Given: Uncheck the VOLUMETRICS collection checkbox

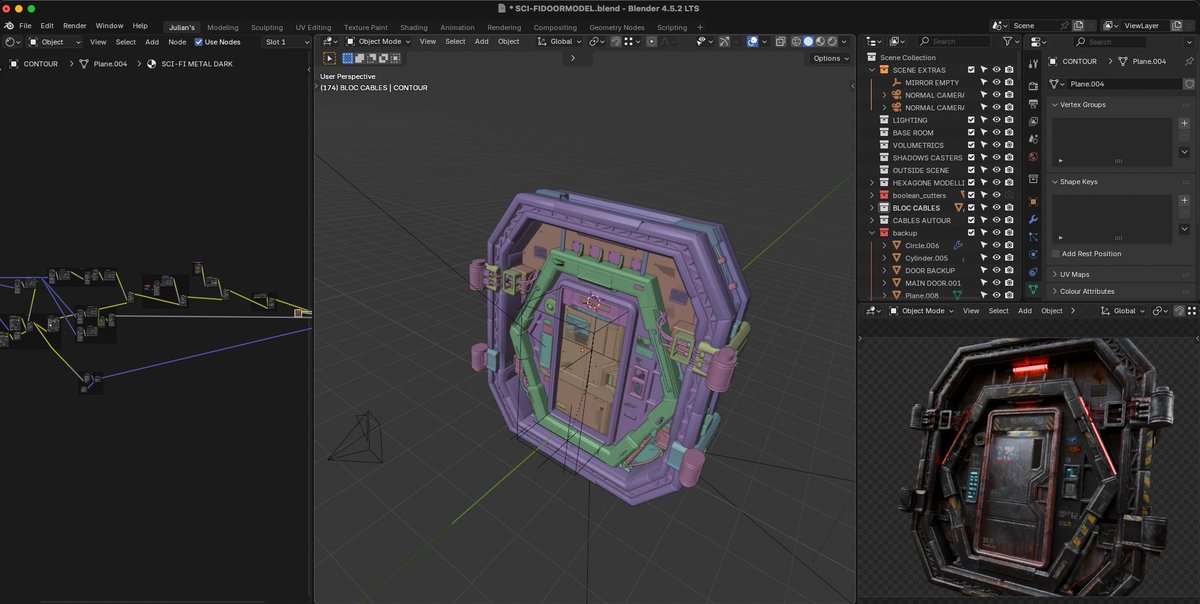Looking at the screenshot, I should 971,145.
